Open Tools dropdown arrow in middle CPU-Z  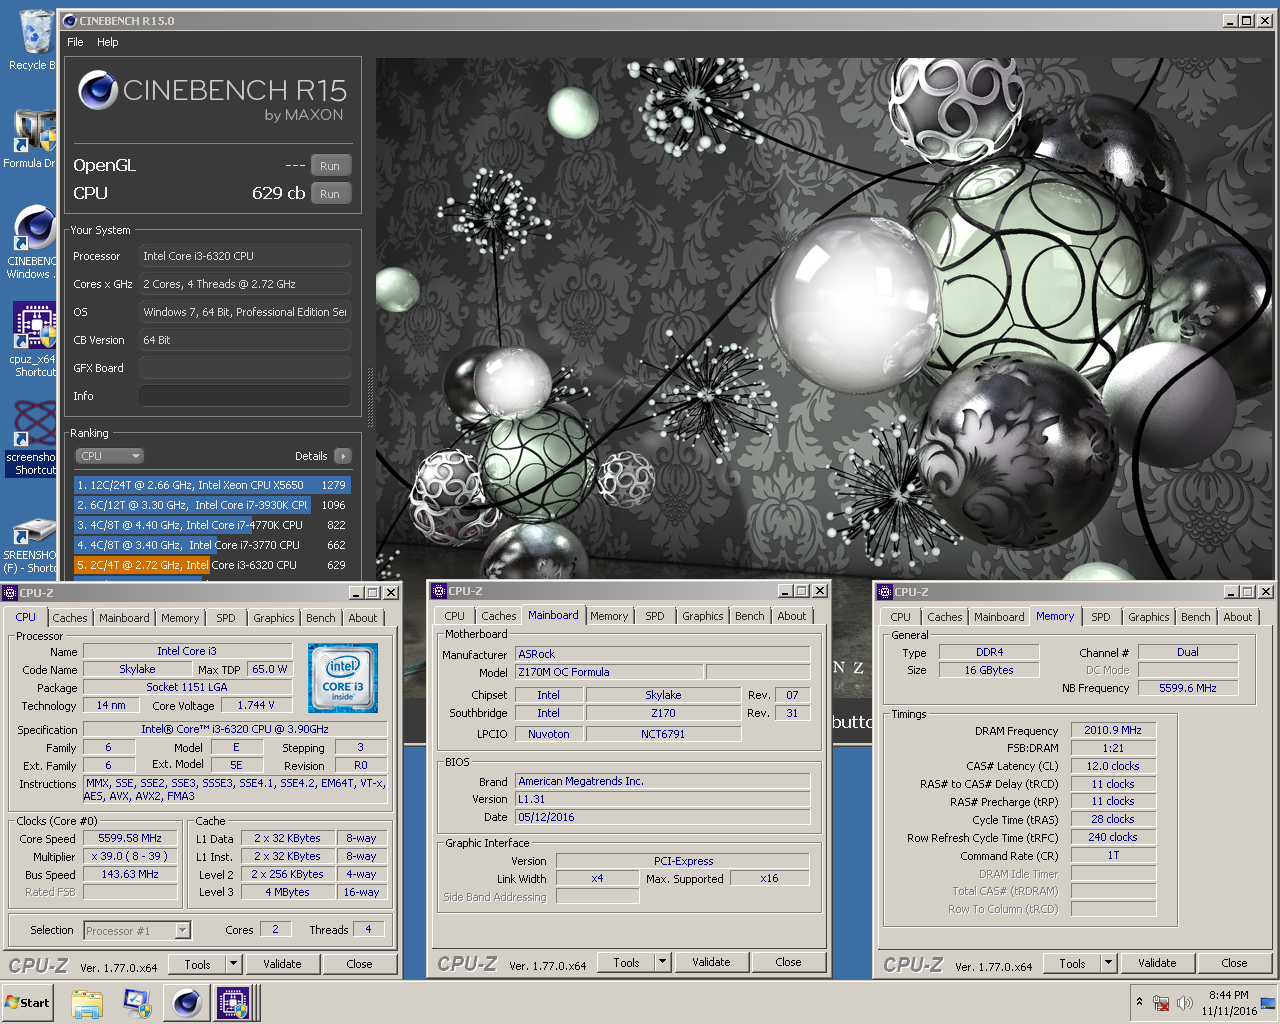(662, 962)
